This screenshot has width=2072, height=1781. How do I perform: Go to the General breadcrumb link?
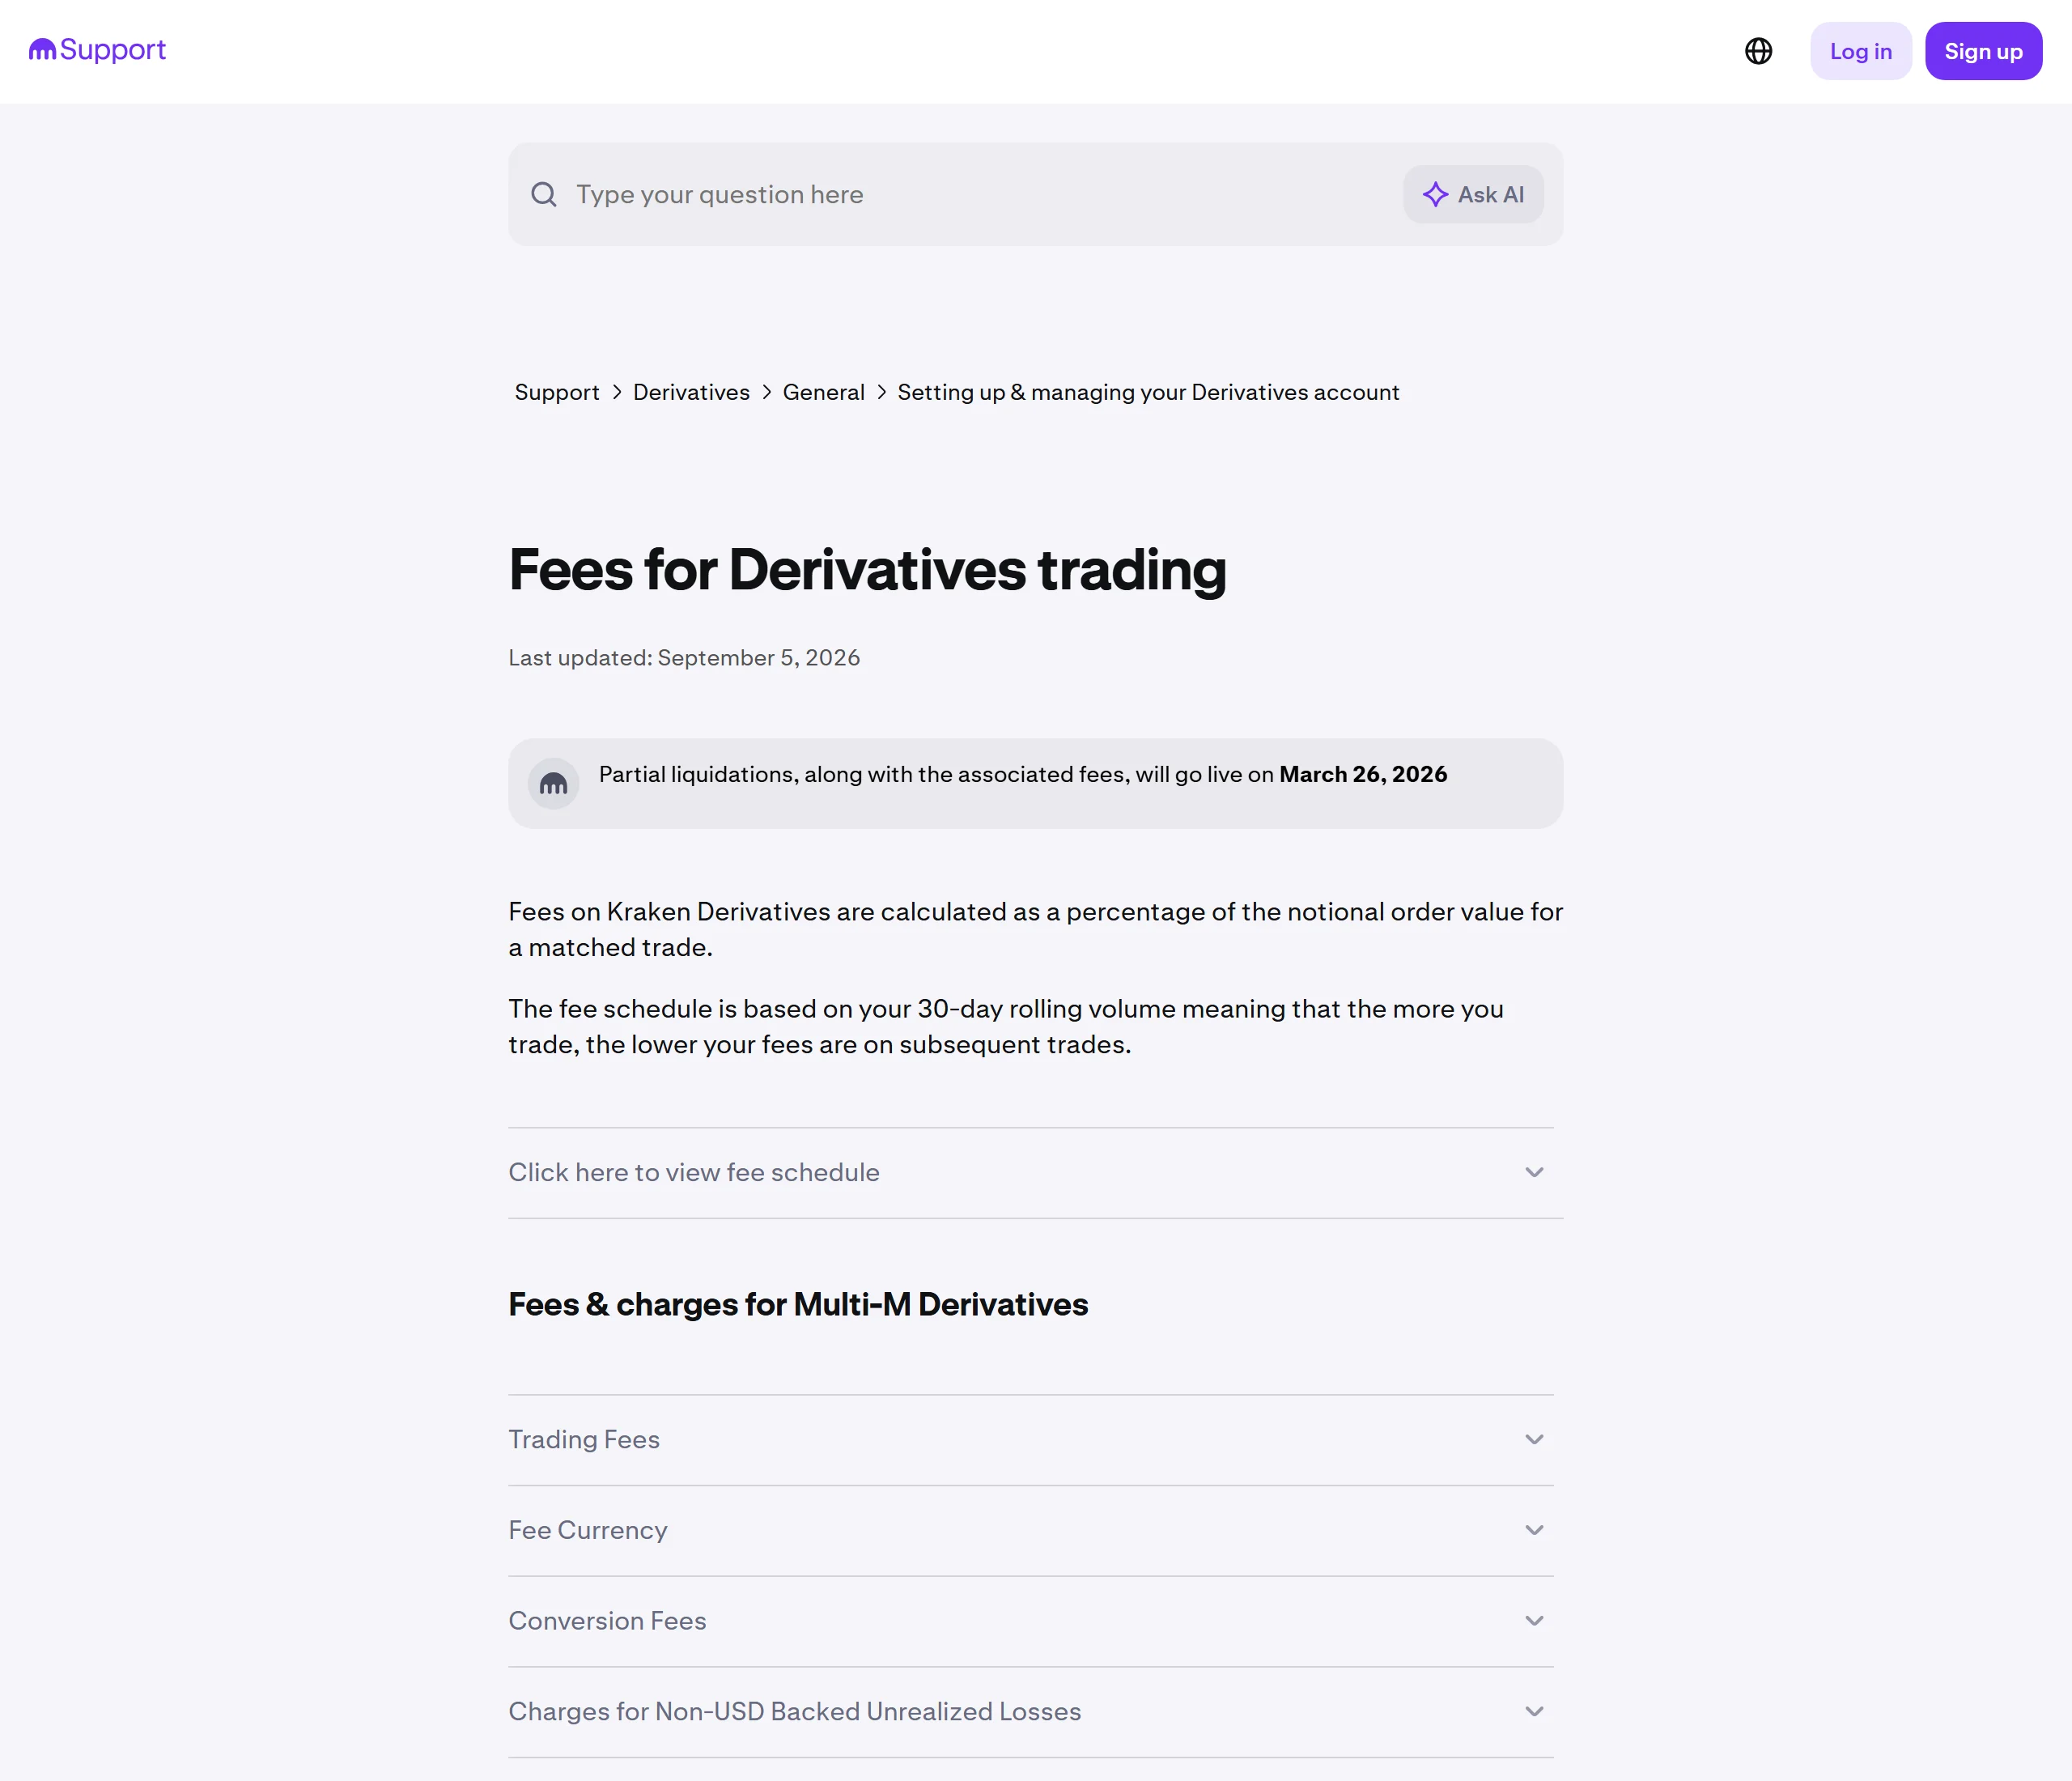[823, 392]
